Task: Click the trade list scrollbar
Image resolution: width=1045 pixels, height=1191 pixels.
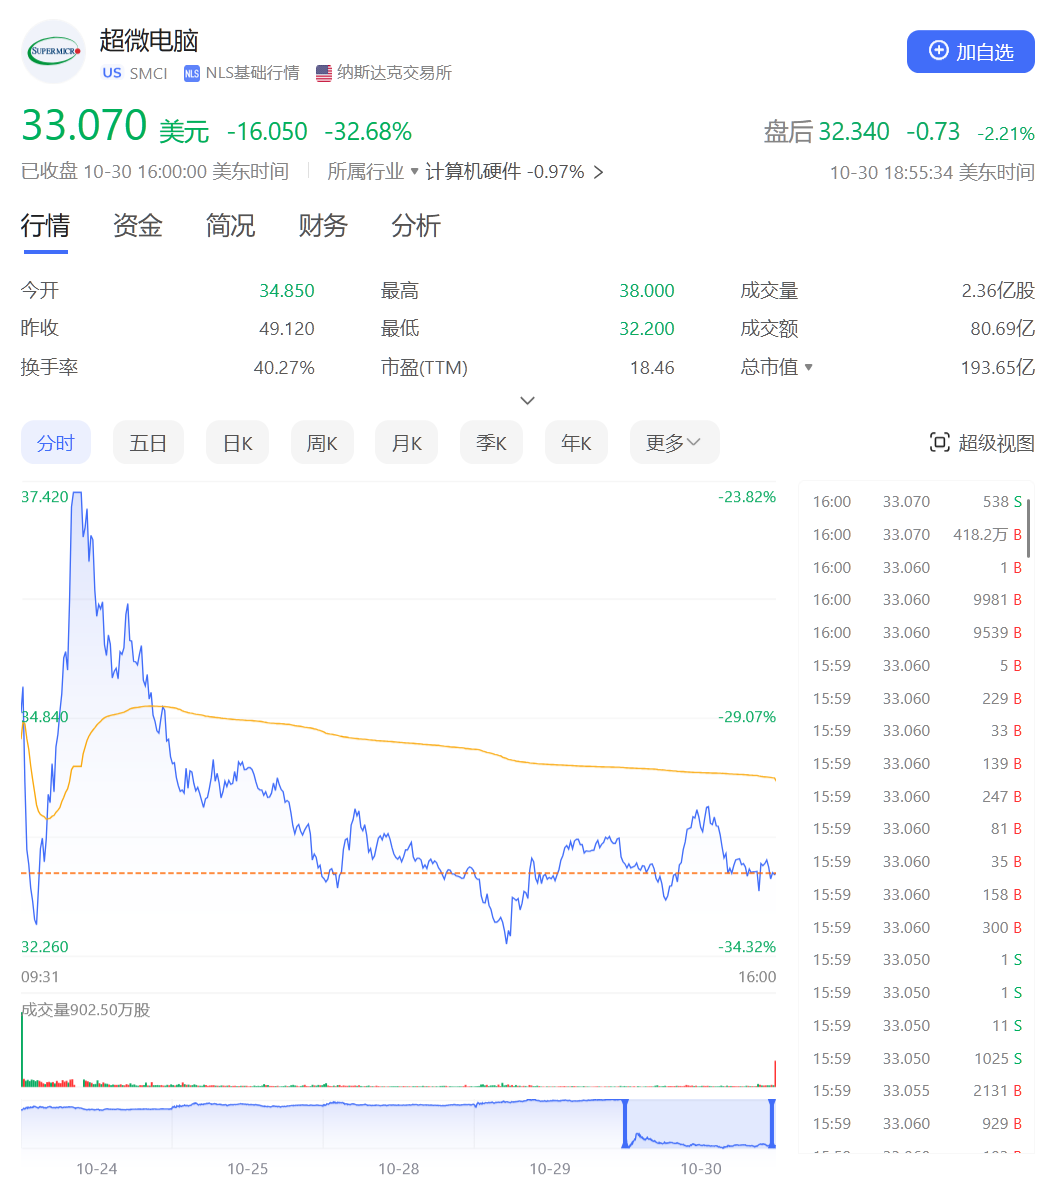Action: click(1028, 528)
